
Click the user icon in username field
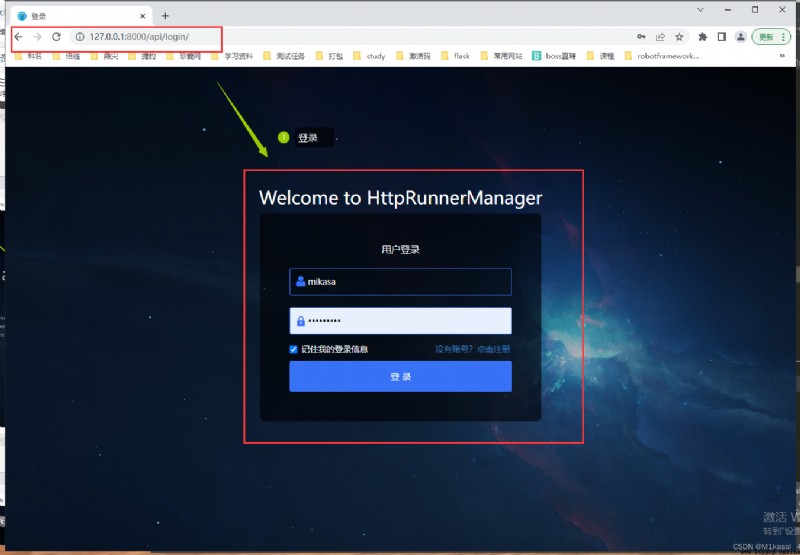301,281
